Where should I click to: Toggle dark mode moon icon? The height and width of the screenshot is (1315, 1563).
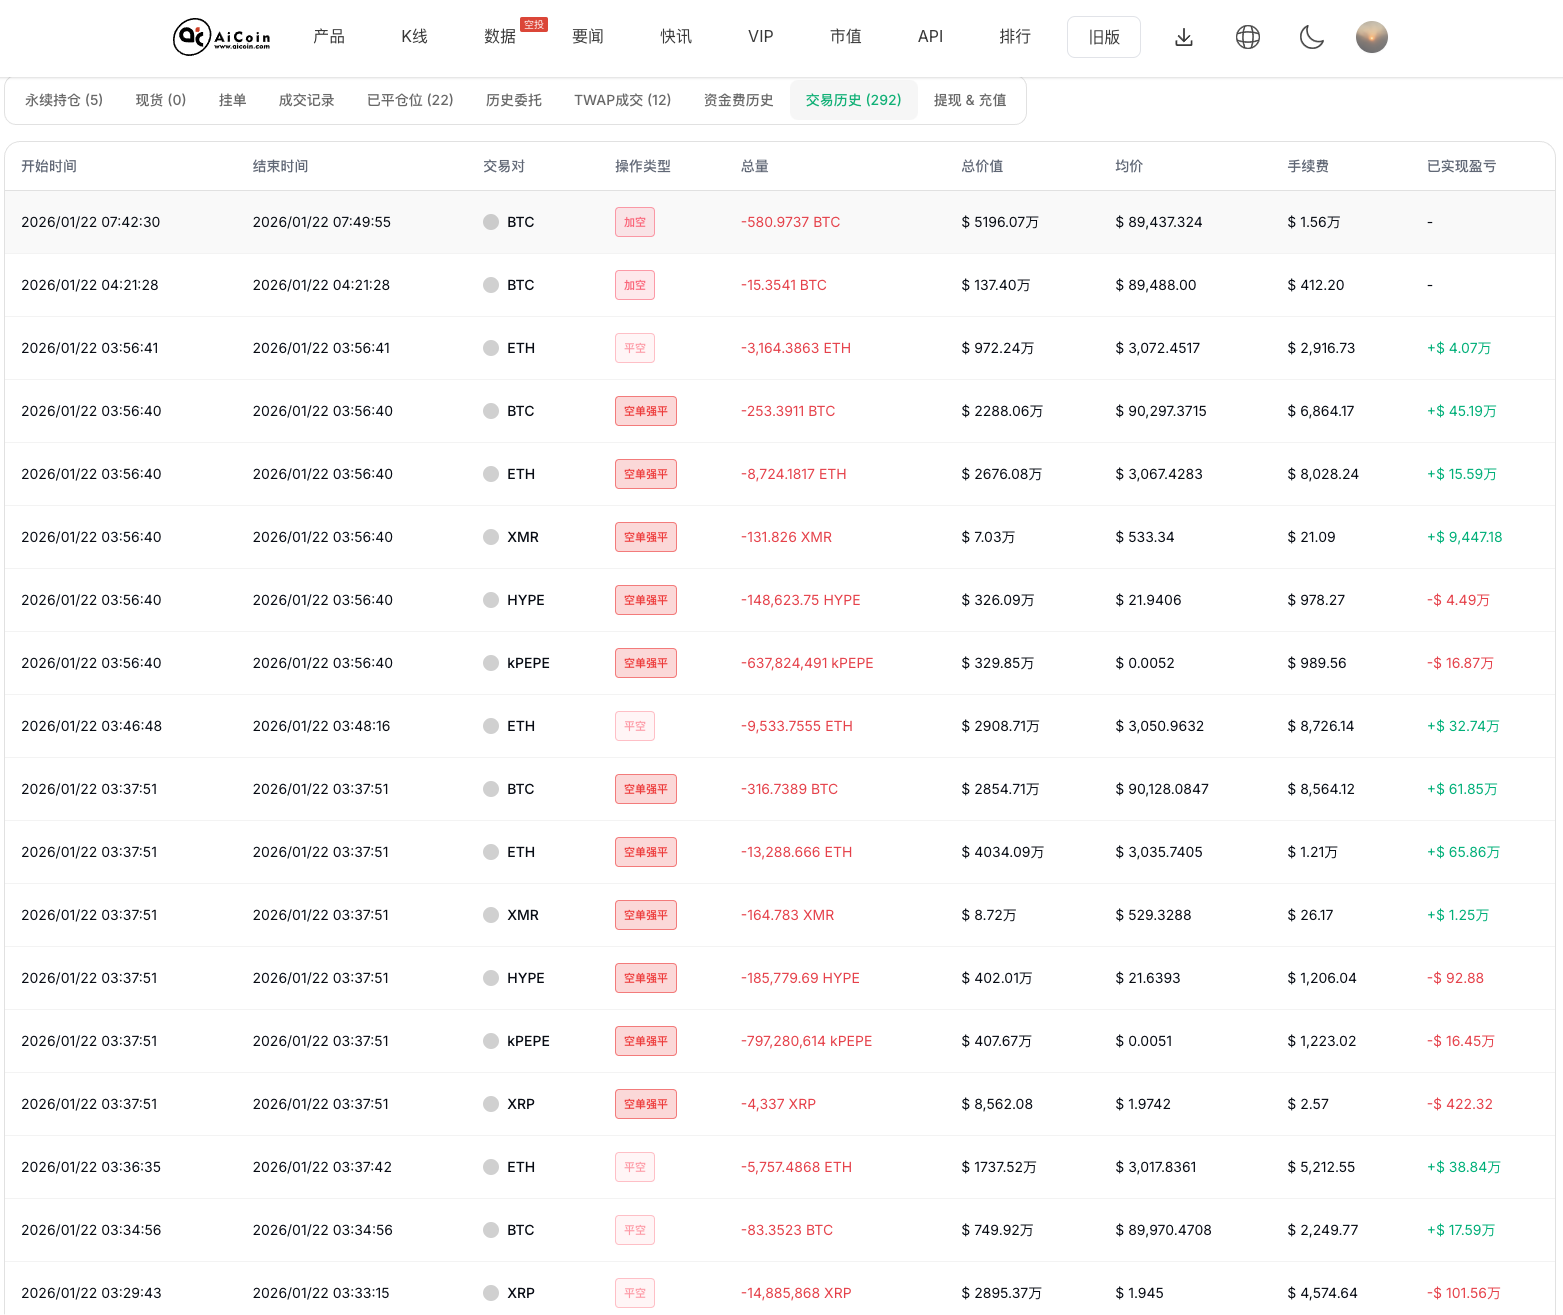[1311, 37]
